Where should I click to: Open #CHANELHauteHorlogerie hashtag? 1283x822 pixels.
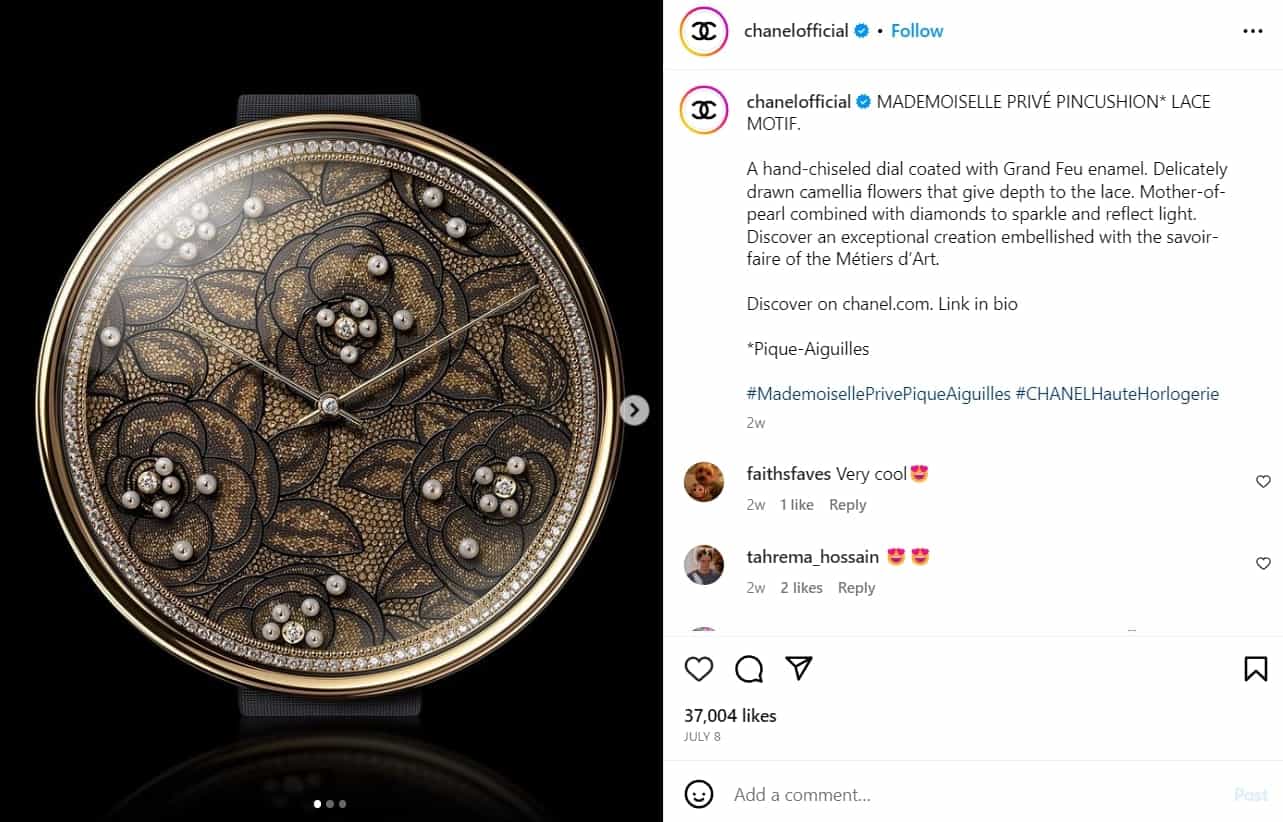[1117, 394]
